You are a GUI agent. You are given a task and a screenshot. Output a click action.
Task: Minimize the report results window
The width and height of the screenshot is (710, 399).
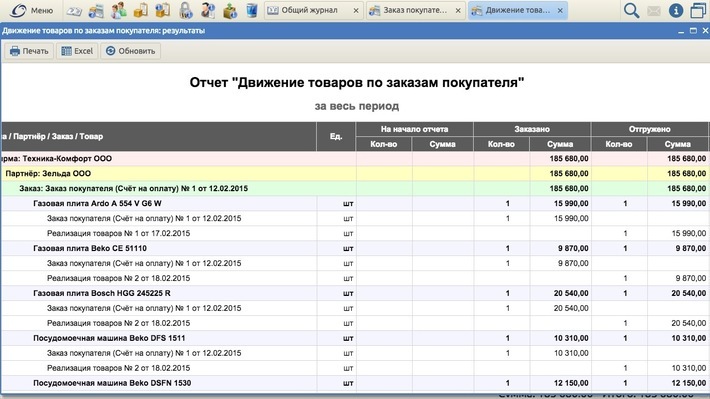[681, 31]
